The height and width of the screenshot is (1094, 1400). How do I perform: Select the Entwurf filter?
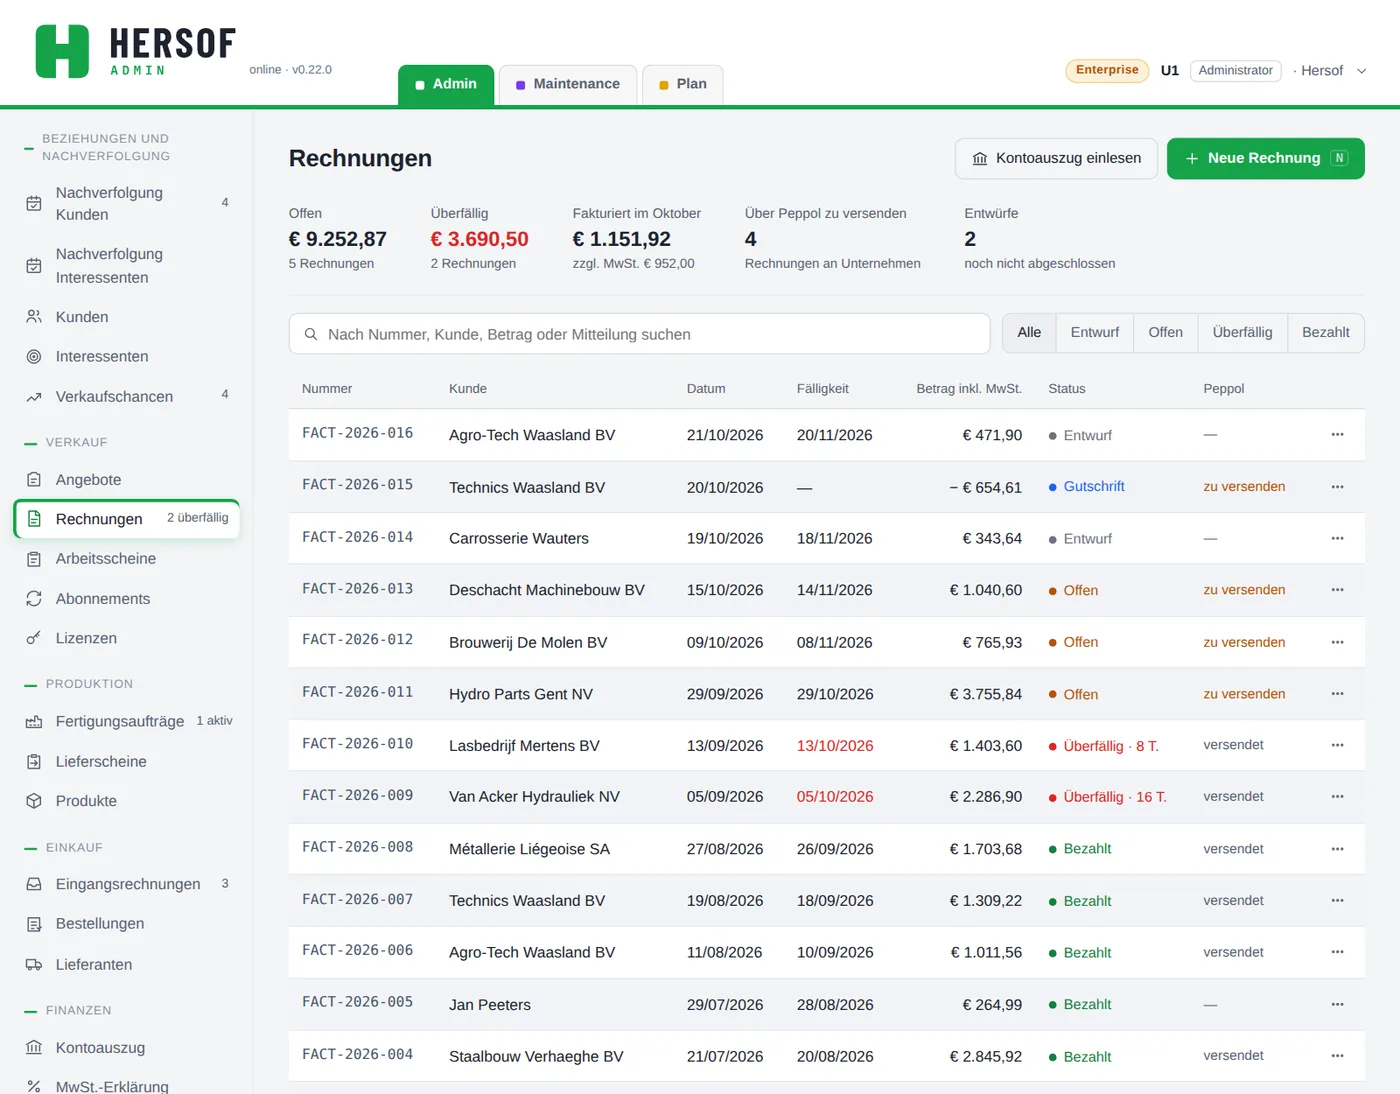tap(1094, 333)
